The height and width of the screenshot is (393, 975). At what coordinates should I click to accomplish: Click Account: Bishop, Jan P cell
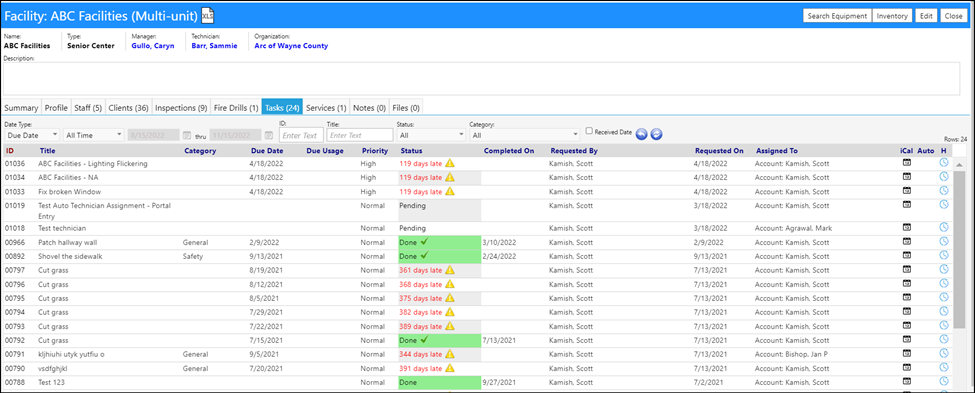coord(792,354)
